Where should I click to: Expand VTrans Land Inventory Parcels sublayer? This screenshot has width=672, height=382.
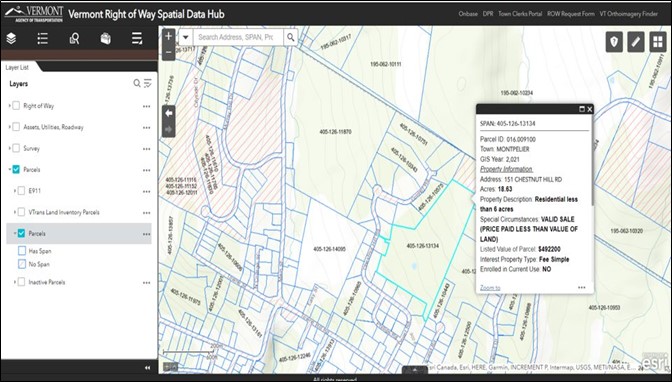[15, 212]
